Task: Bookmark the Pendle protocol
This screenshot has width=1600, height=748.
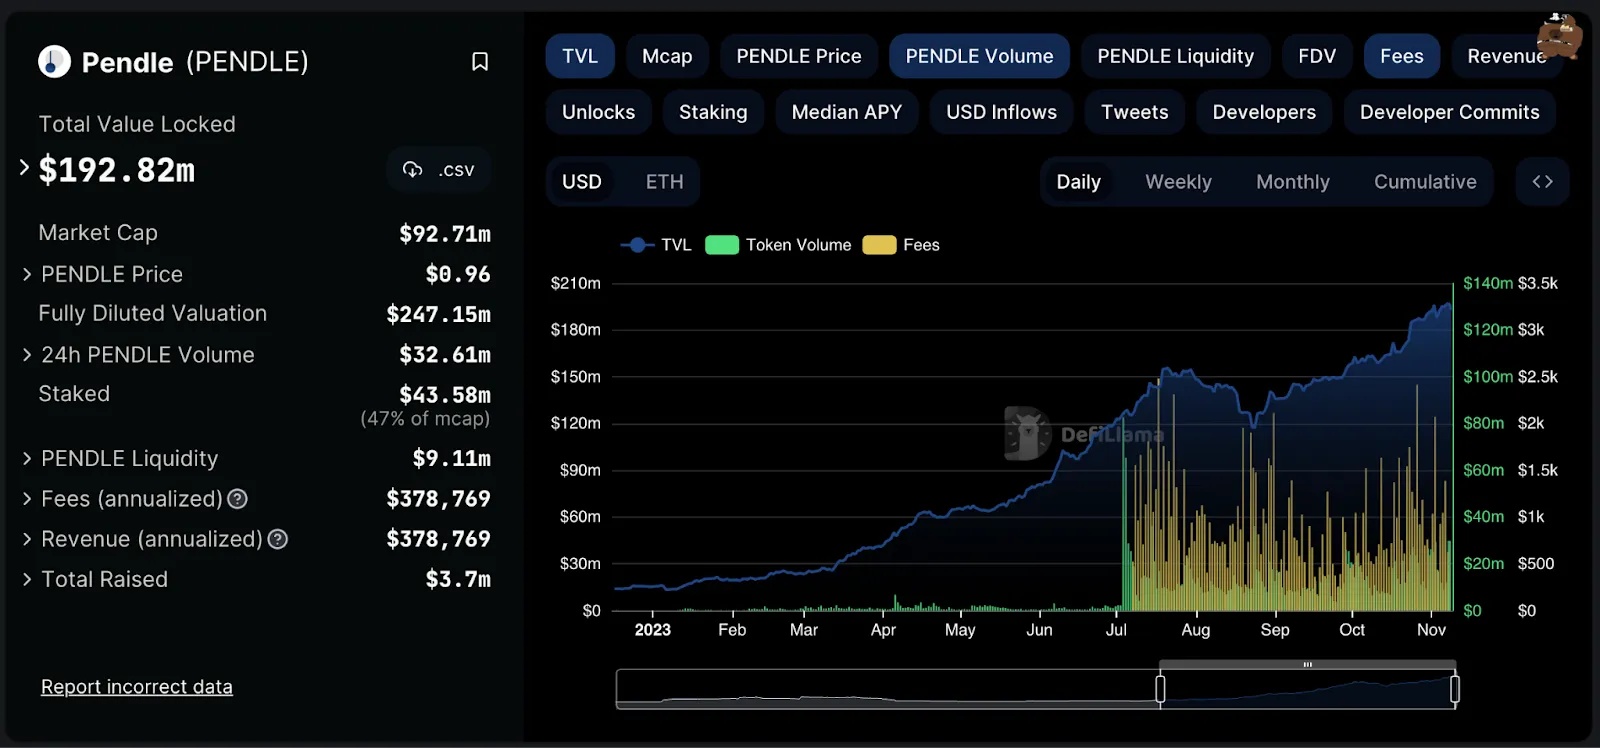Action: pyautogui.click(x=480, y=62)
